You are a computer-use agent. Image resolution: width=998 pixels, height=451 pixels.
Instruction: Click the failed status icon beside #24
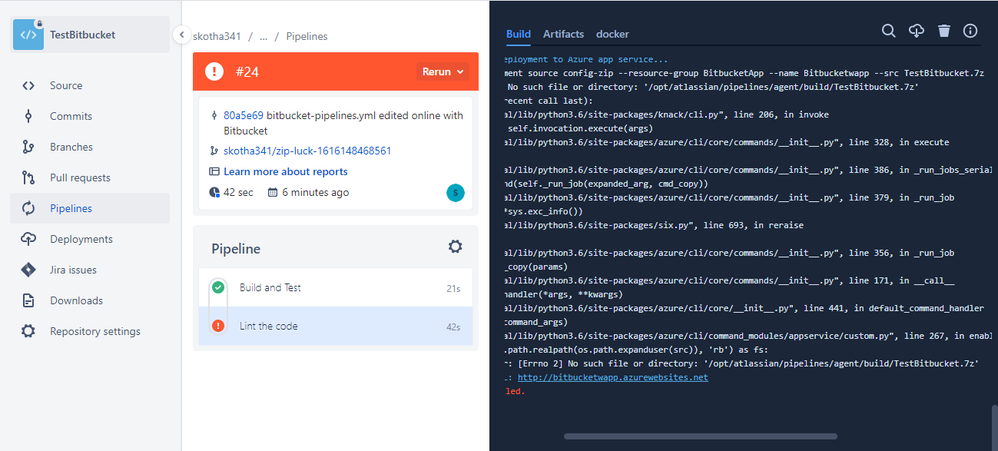click(x=214, y=72)
